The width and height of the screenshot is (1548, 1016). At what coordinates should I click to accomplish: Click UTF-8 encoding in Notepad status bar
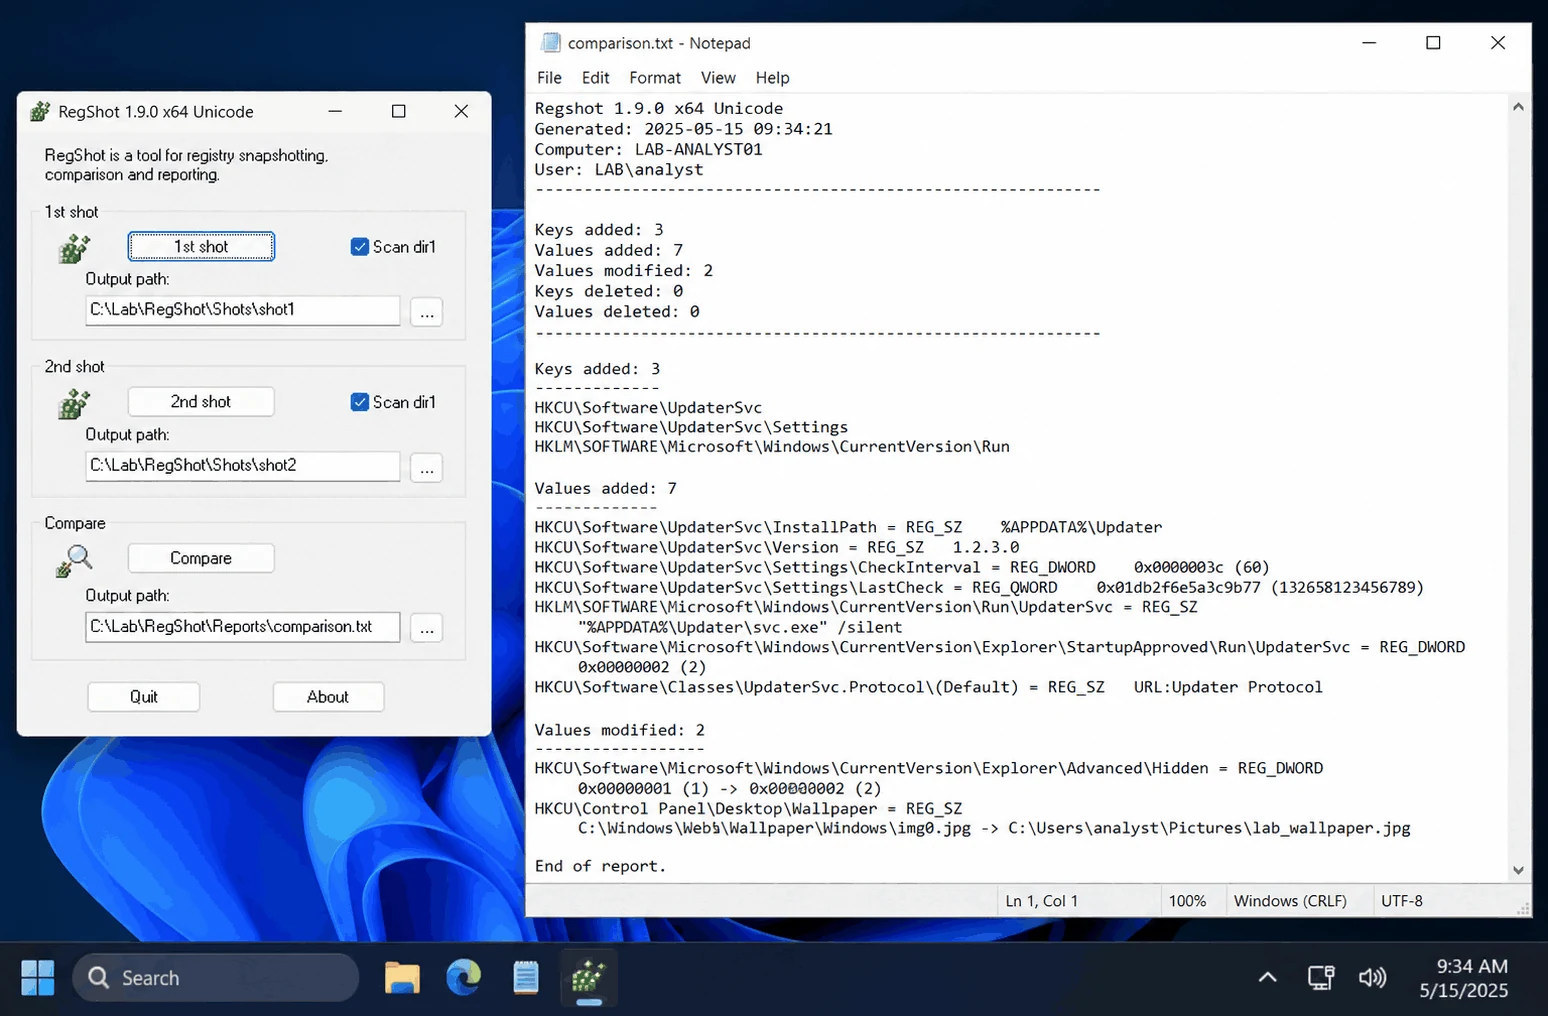1402,901
